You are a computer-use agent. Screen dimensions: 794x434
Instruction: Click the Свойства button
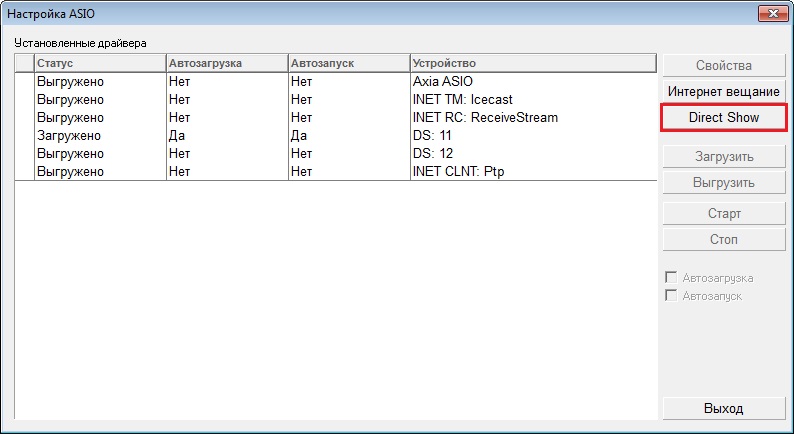[724, 65]
